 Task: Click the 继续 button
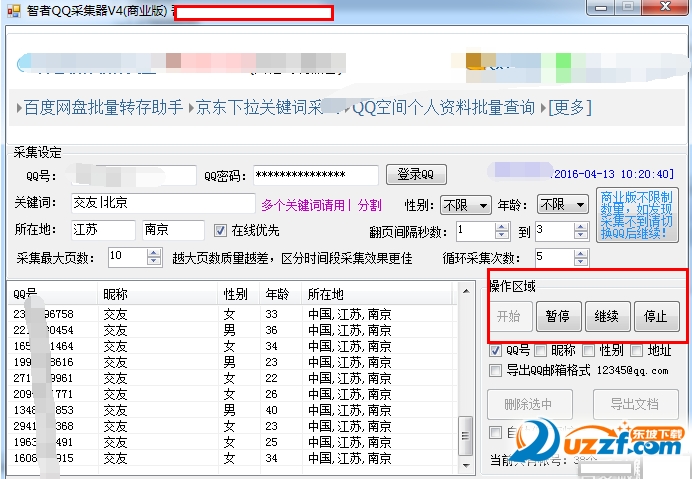[x=607, y=317]
